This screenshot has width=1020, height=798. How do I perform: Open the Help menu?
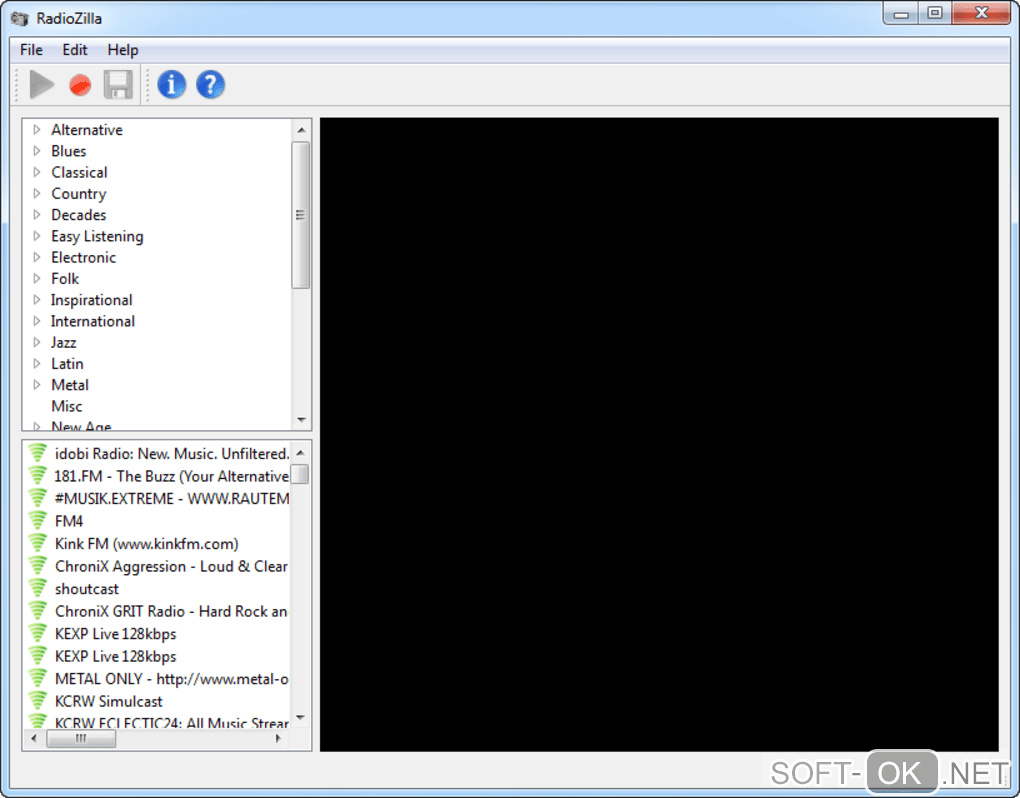123,50
